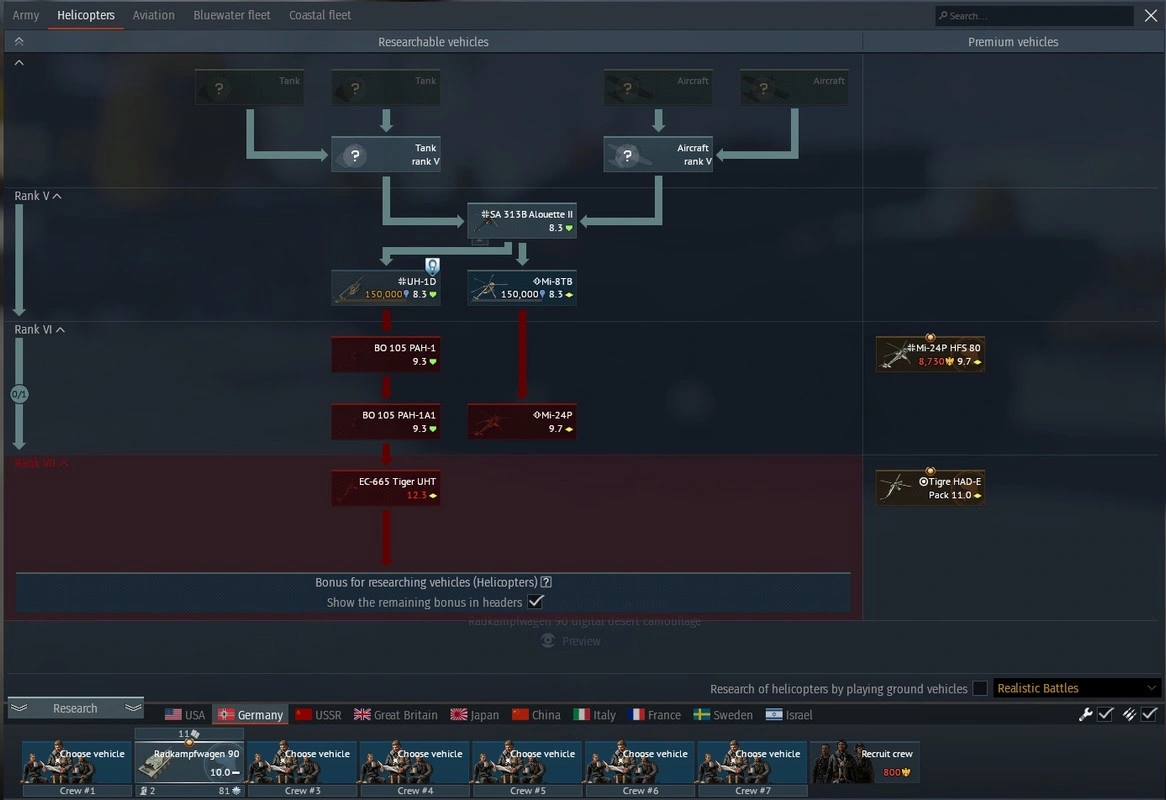Collapse all ranks with double chevron

[x=19, y=42]
